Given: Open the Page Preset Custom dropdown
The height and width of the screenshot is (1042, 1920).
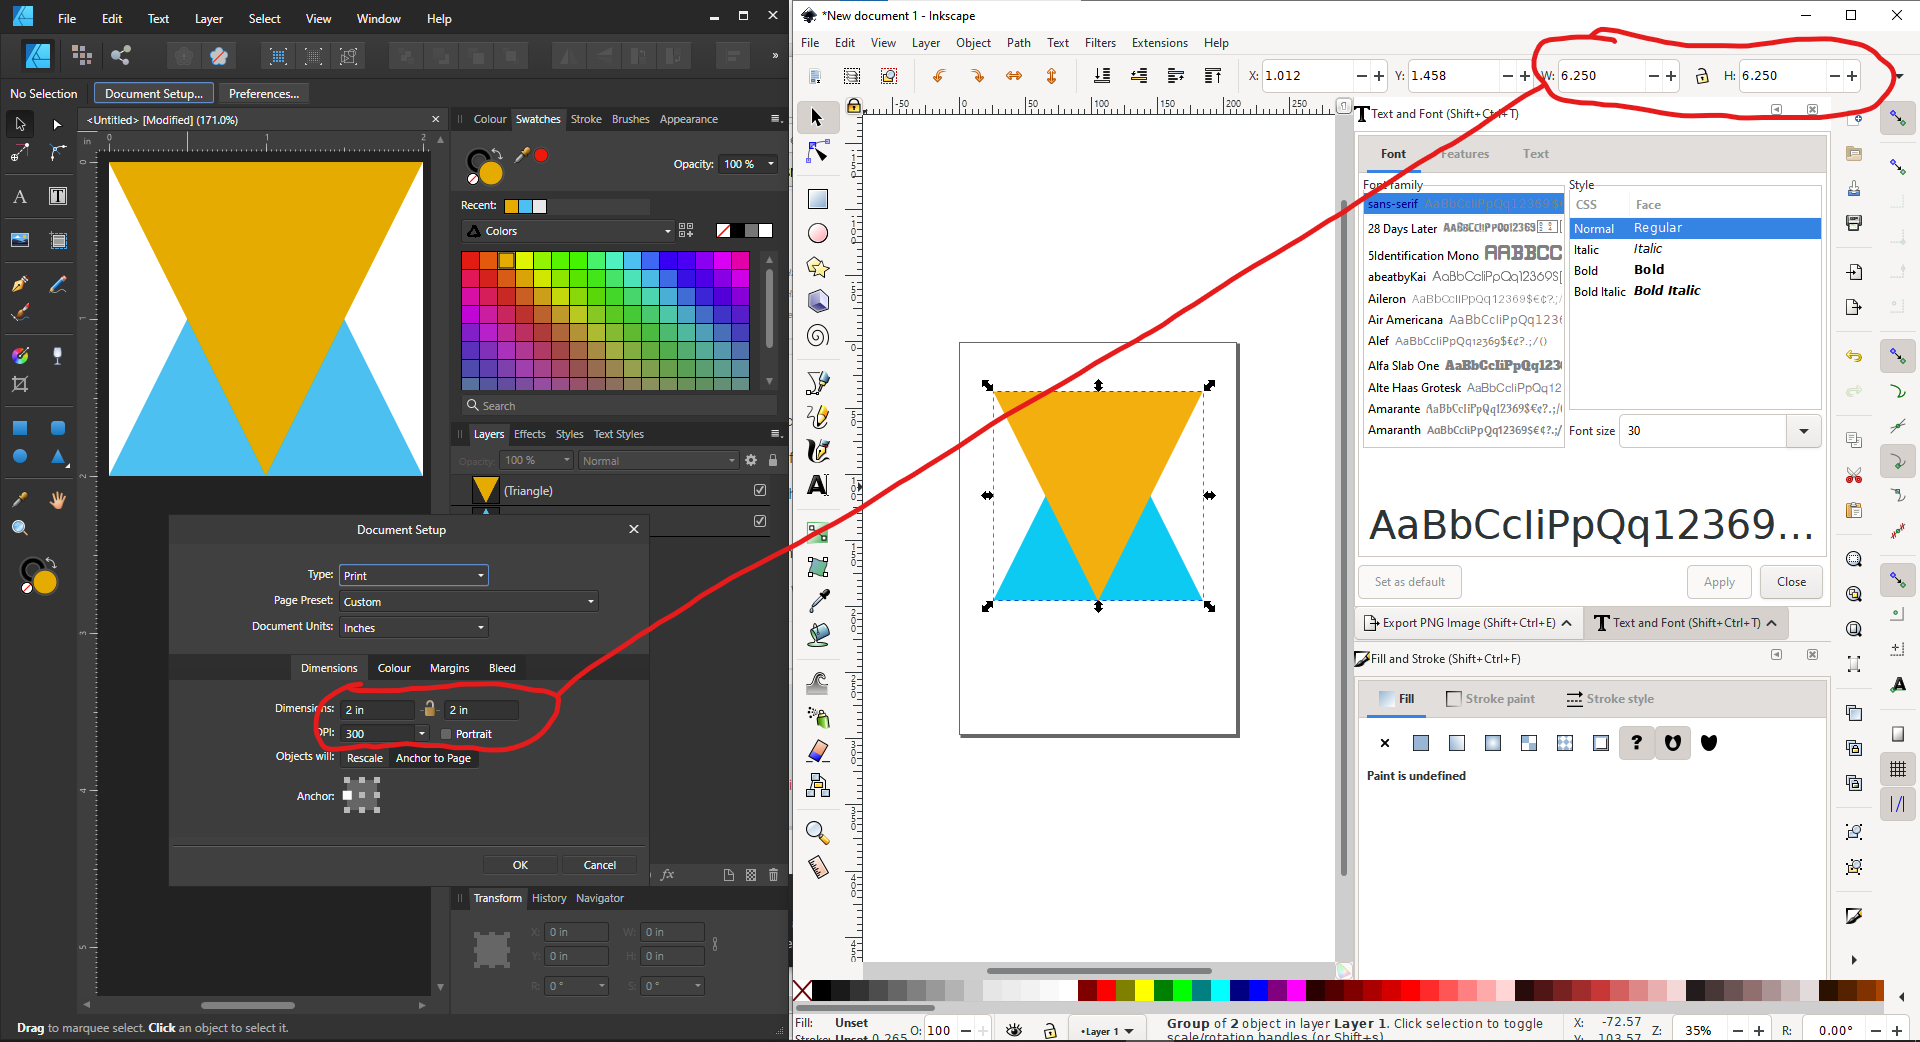Looking at the screenshot, I should [468, 601].
